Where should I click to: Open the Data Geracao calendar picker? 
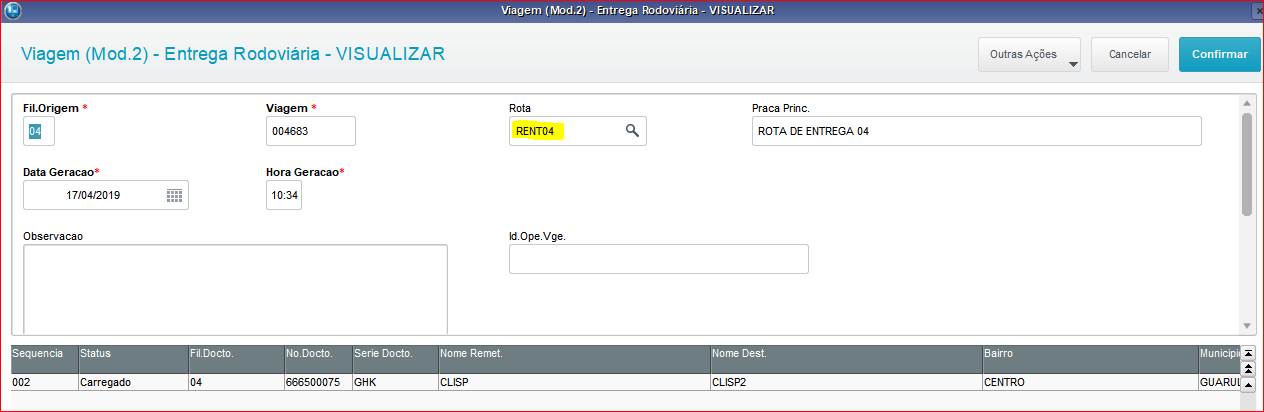pyautogui.click(x=174, y=196)
